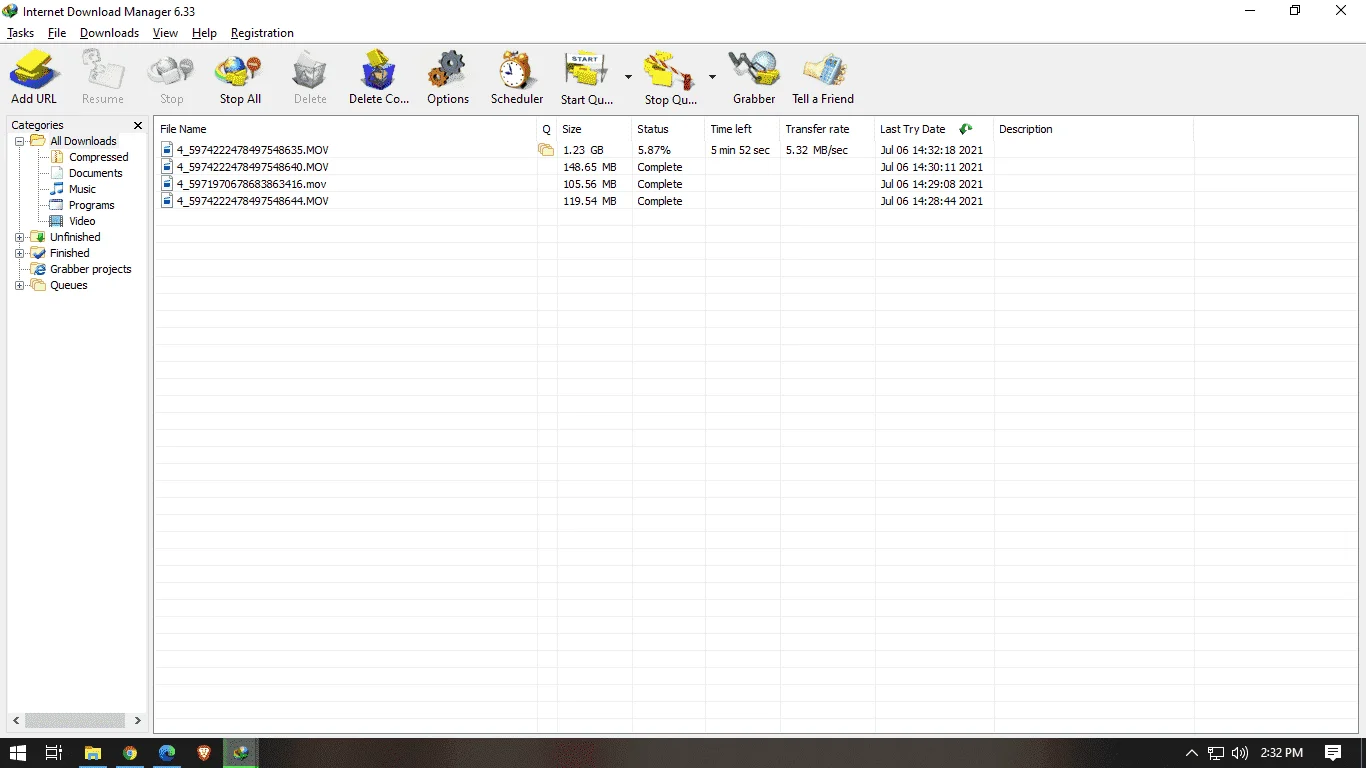Click the categories horizontal scrollbar thumb
Image resolution: width=1366 pixels, height=768 pixels.
point(75,720)
